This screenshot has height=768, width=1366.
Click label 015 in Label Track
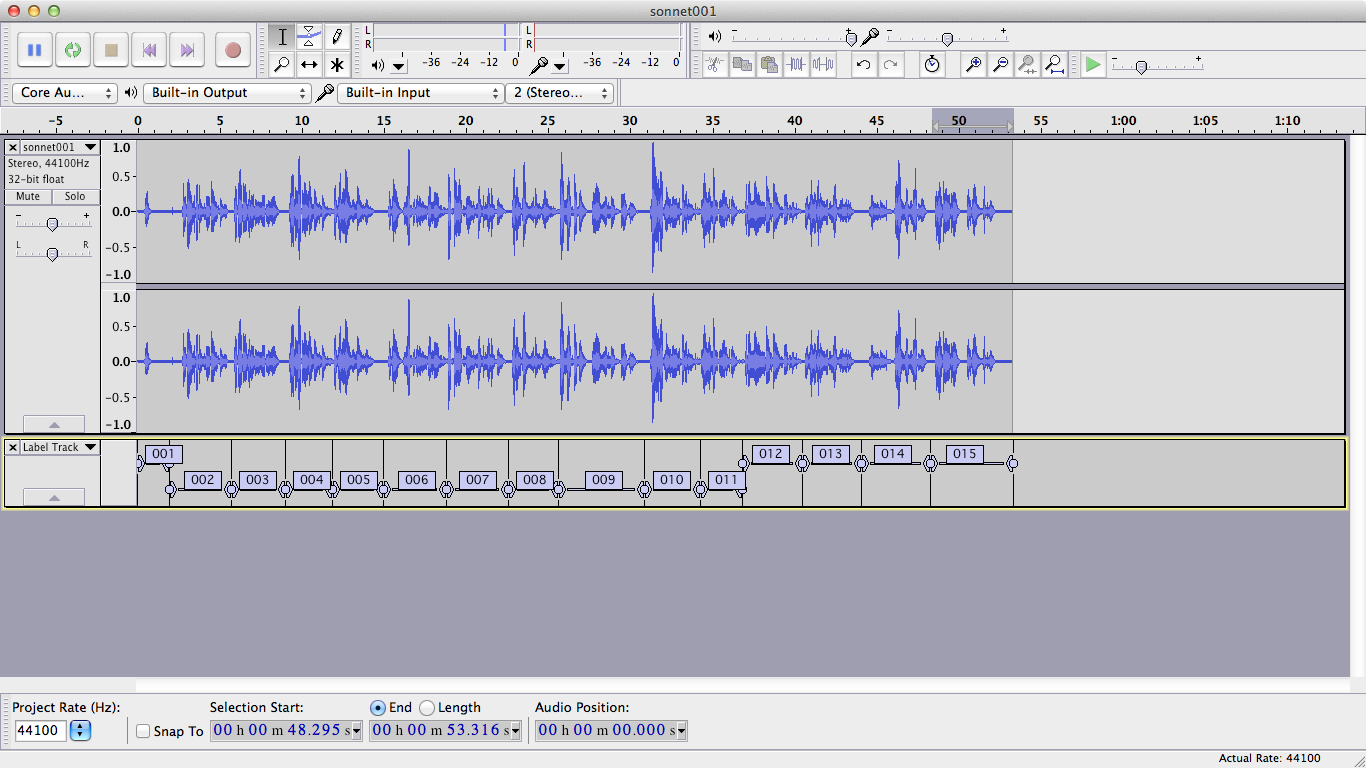(964, 454)
